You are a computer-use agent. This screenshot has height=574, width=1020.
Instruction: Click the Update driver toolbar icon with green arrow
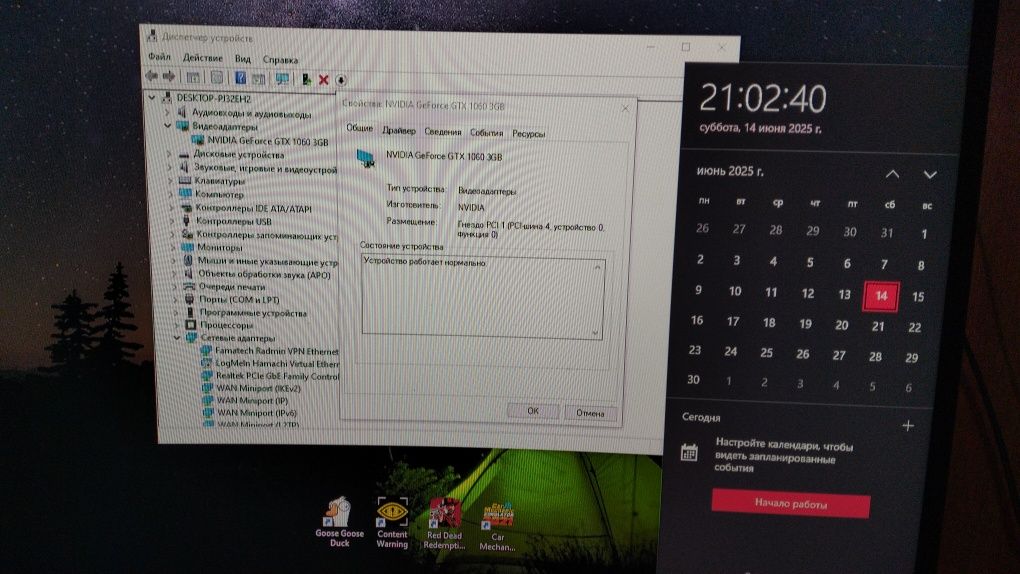click(x=306, y=79)
